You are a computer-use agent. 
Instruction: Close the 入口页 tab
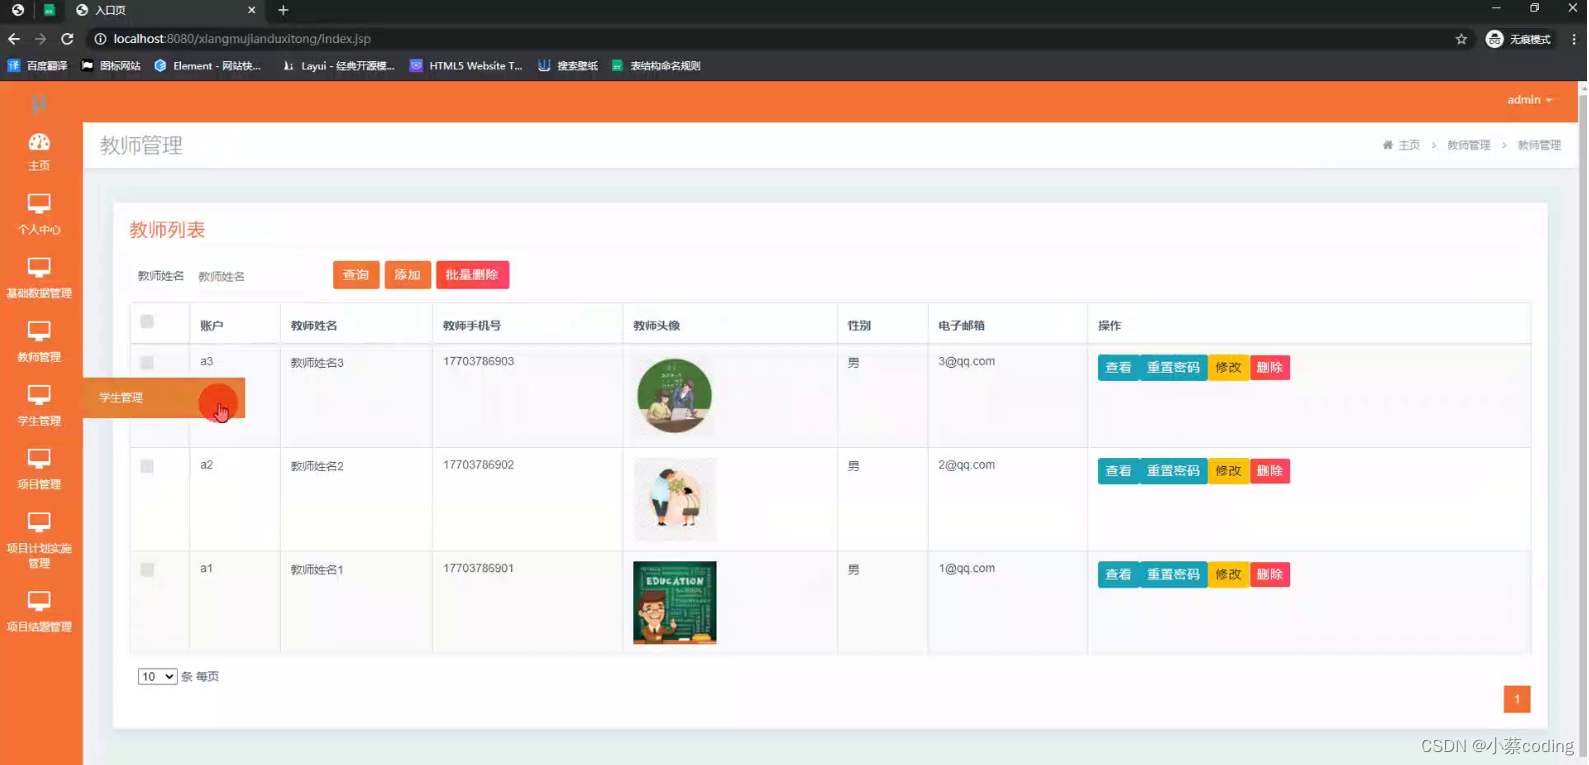(x=251, y=10)
